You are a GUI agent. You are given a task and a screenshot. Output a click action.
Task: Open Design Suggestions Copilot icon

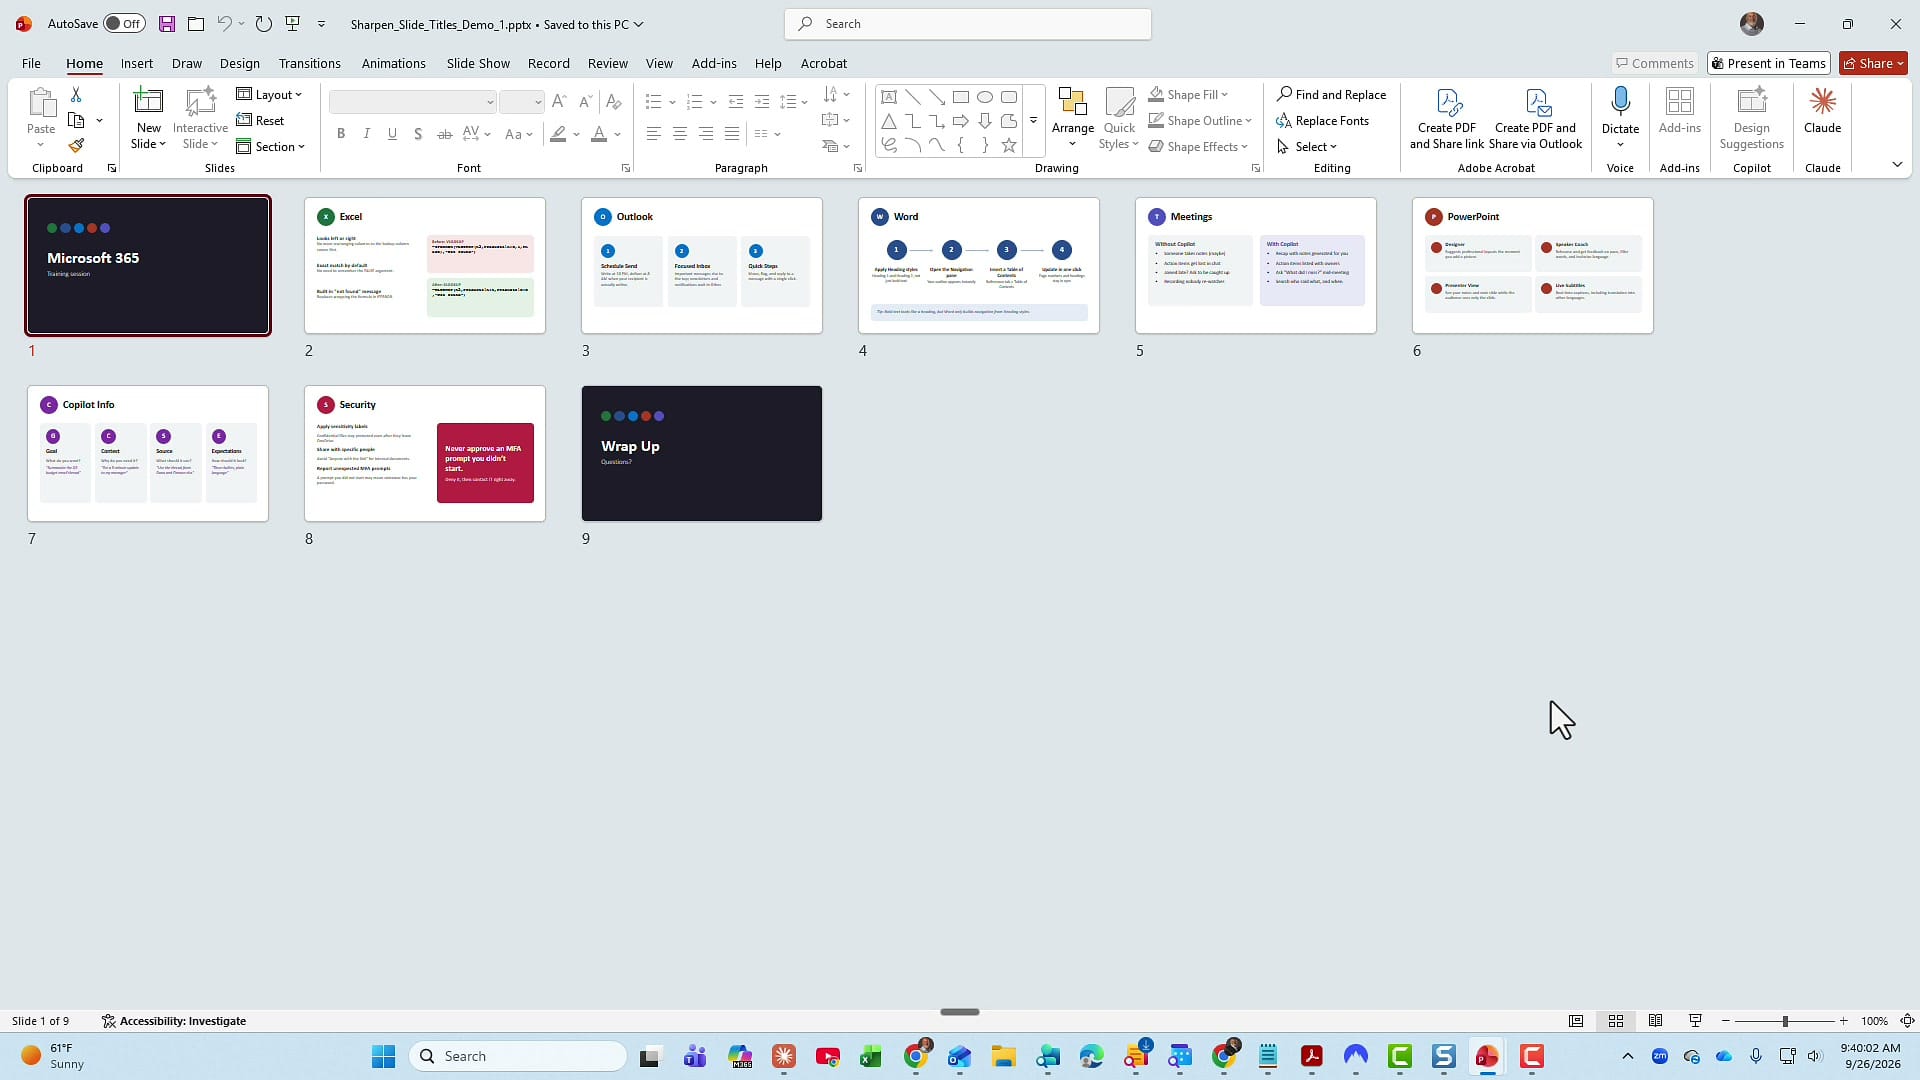1751,102
